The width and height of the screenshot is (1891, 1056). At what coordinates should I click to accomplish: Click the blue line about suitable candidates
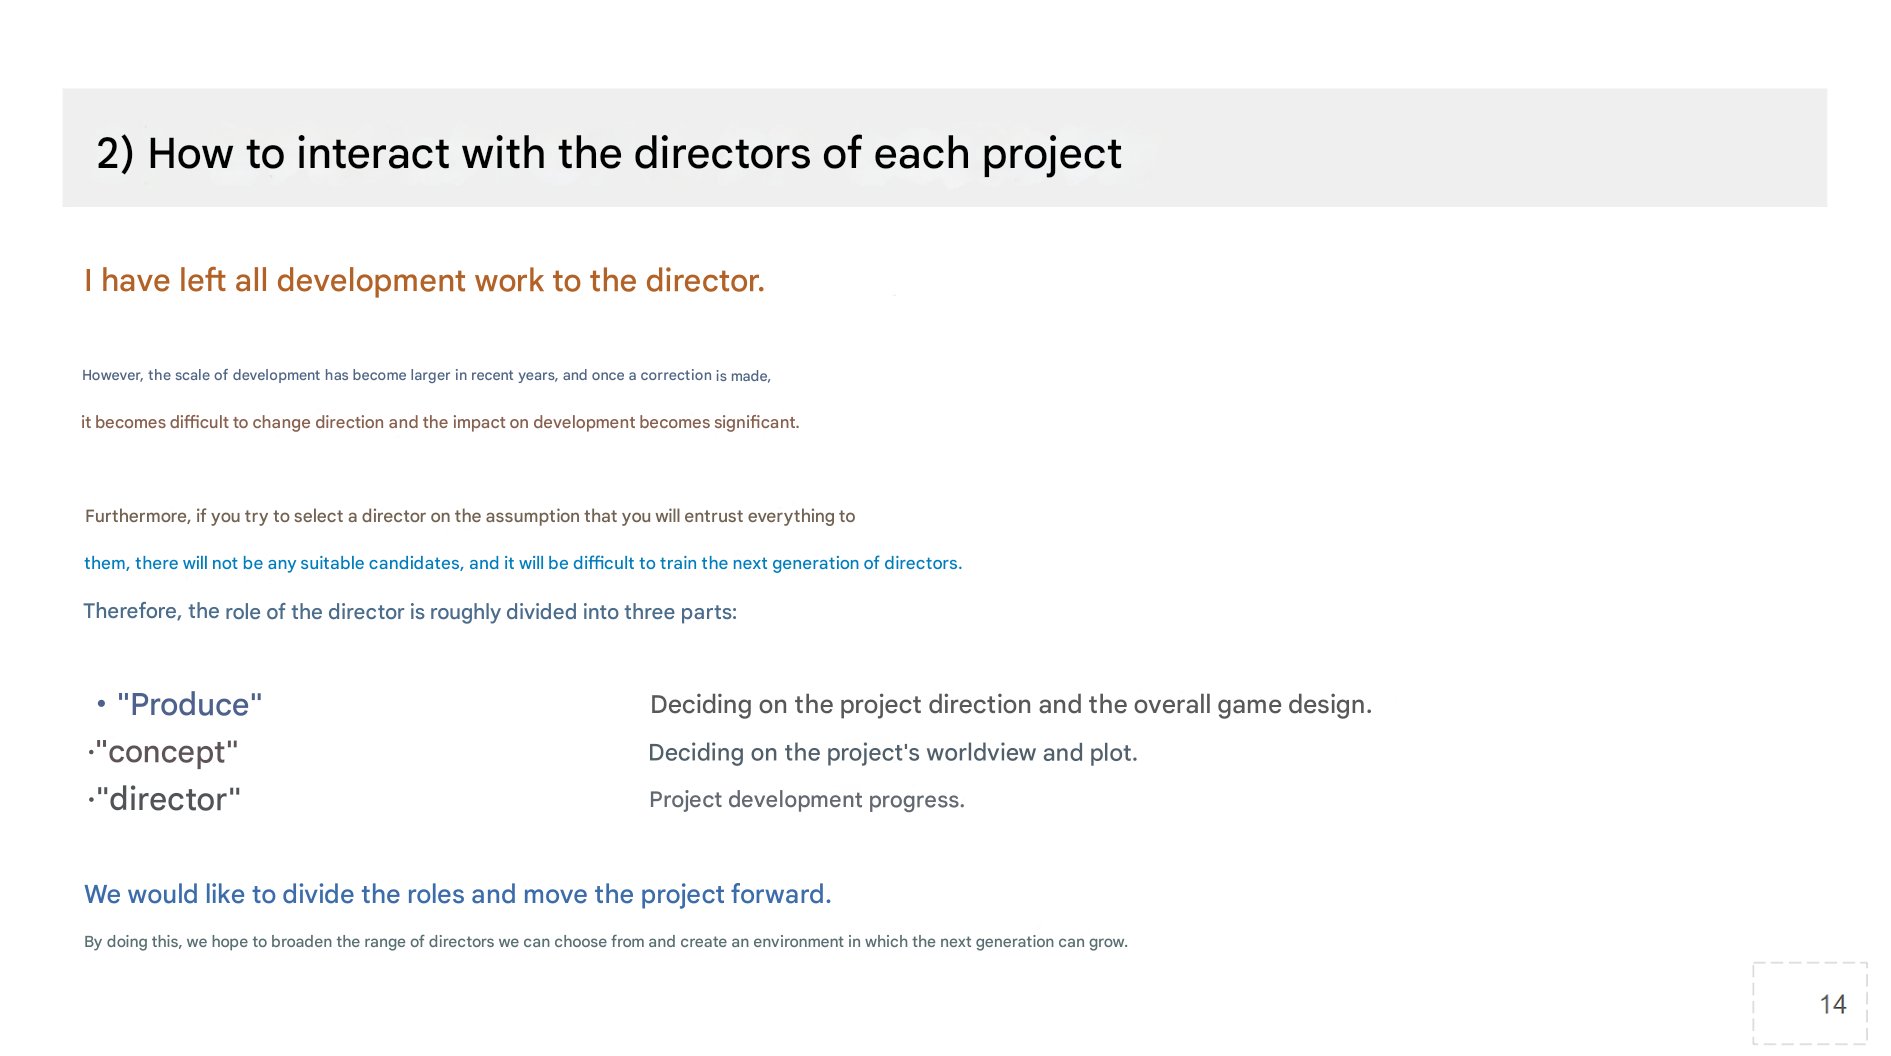point(522,563)
